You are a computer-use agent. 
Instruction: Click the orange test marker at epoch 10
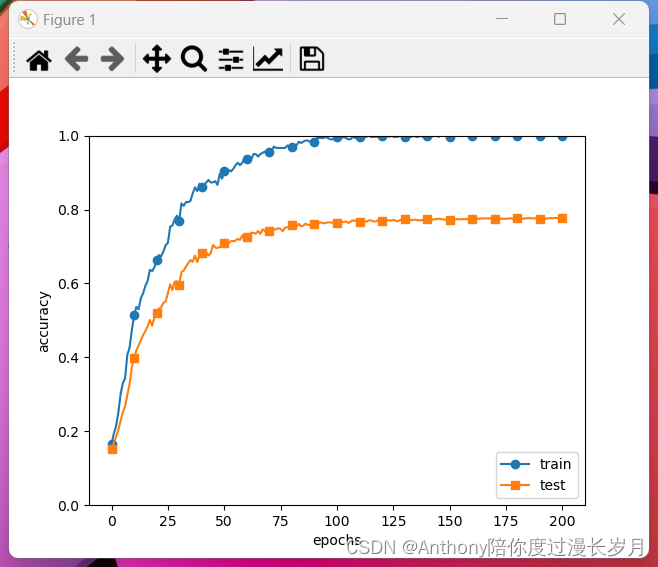pos(134,358)
